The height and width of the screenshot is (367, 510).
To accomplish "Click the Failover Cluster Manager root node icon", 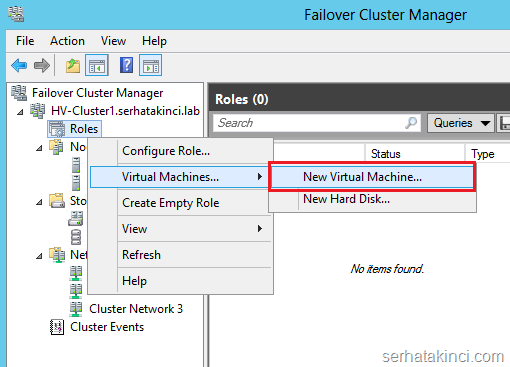I will (19, 93).
